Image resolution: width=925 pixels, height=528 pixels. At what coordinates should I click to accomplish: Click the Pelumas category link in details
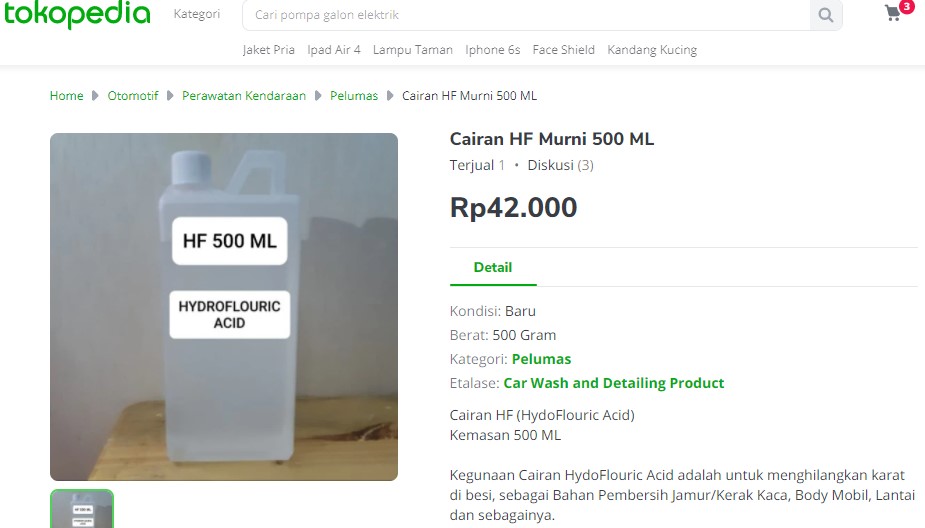541,359
